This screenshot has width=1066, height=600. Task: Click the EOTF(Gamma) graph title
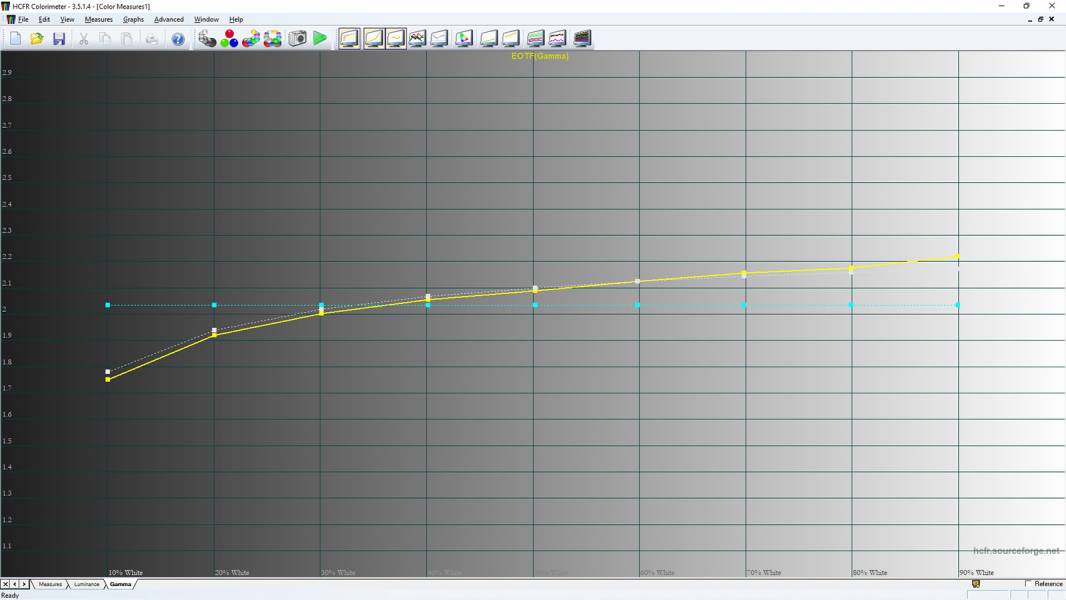[x=540, y=56]
